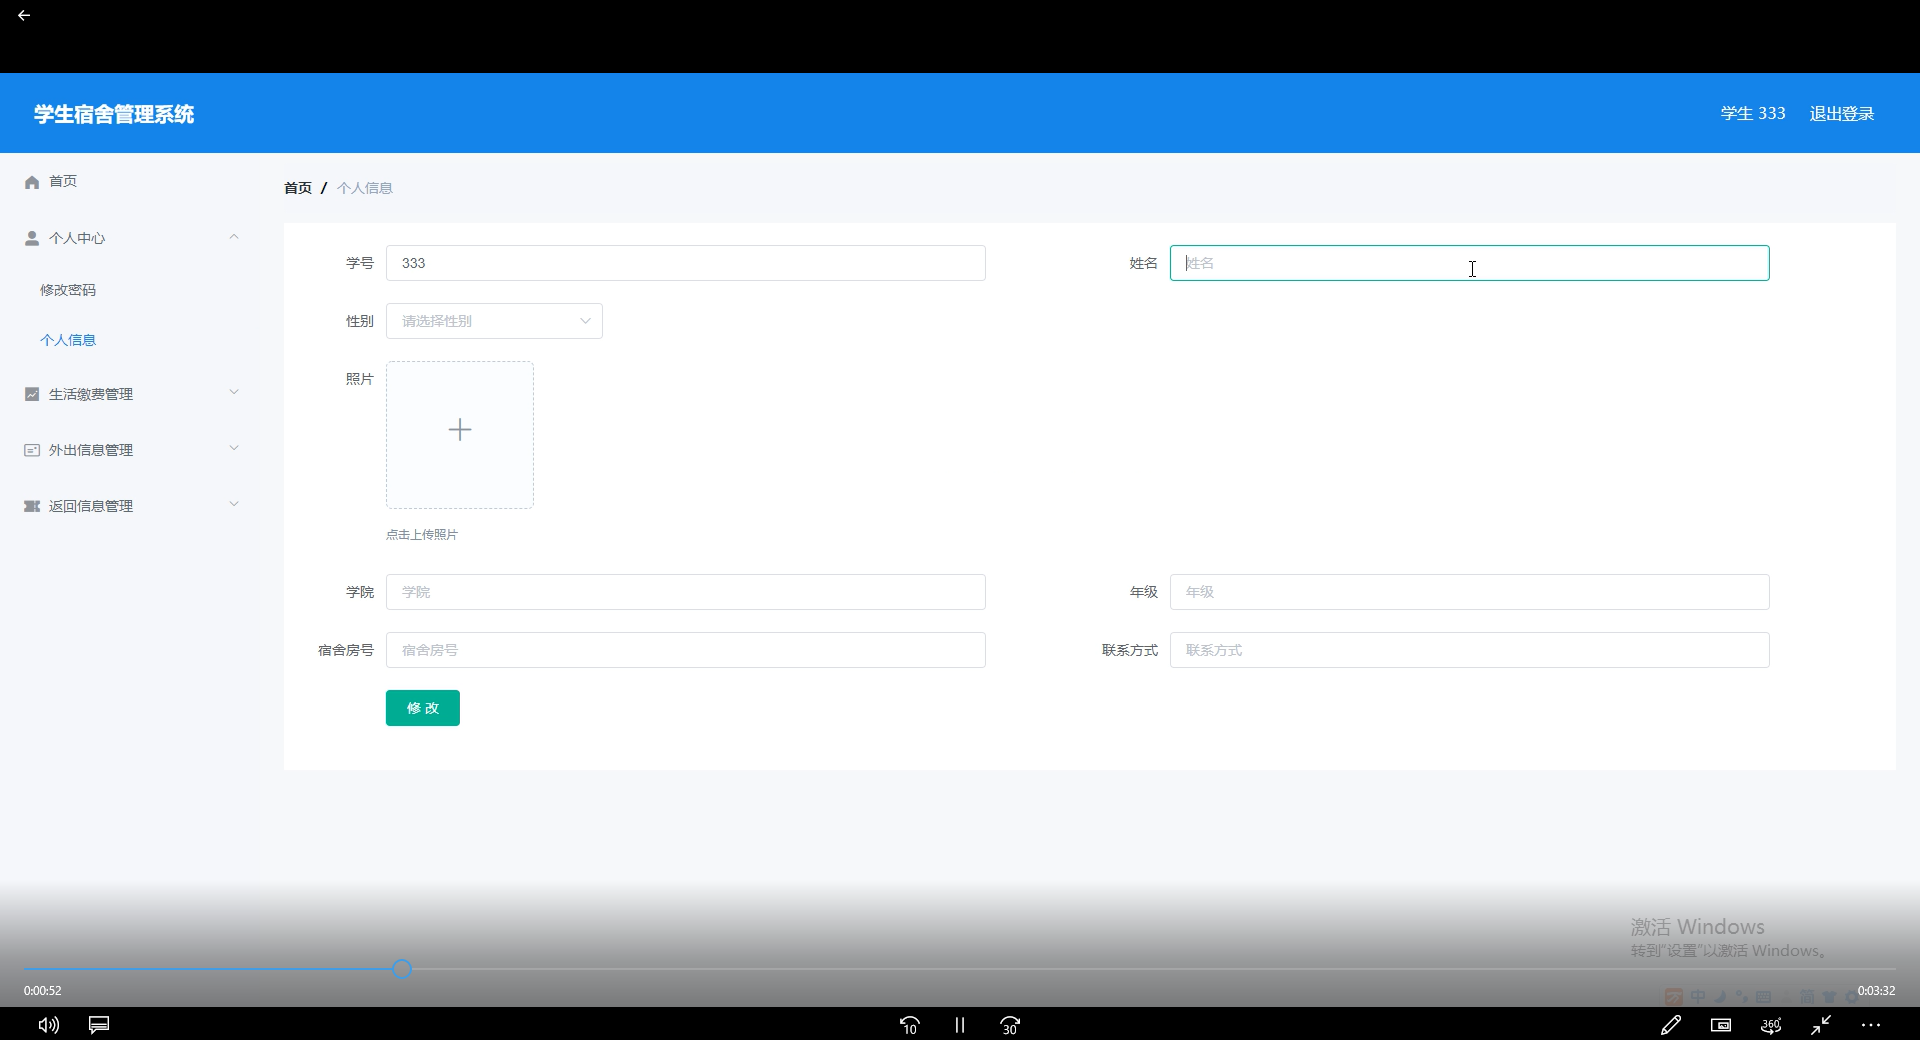This screenshot has width=1920, height=1040.
Task: Open the player volume control
Action: 48,1025
